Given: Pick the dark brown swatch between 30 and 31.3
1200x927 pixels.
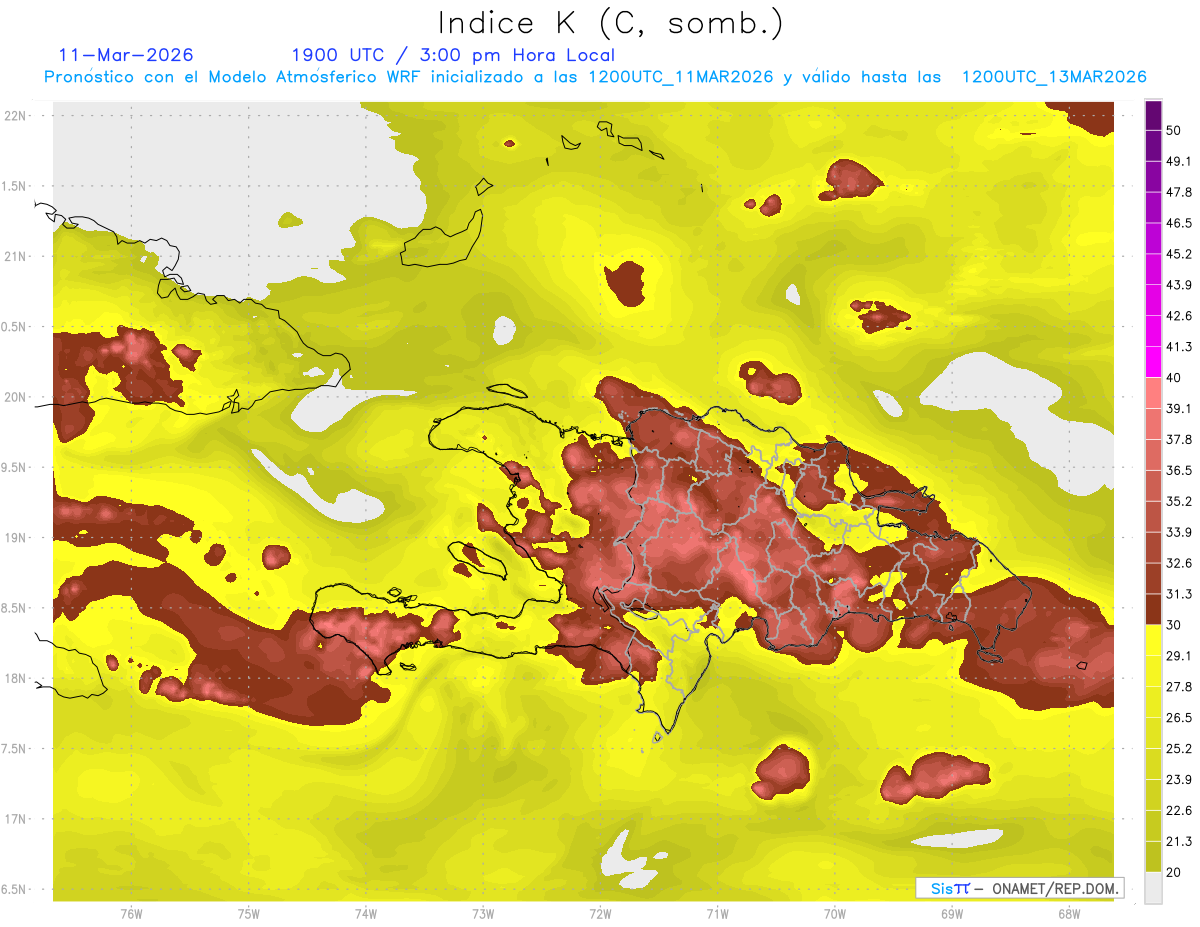Looking at the screenshot, I should click(1153, 609).
